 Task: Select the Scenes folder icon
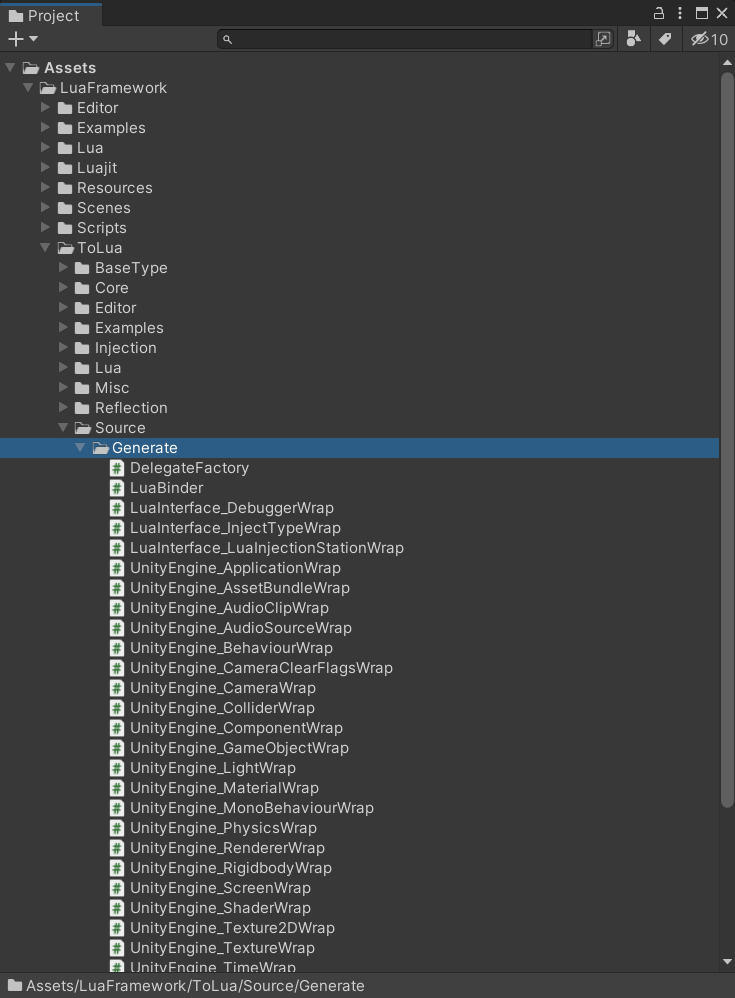click(65, 208)
